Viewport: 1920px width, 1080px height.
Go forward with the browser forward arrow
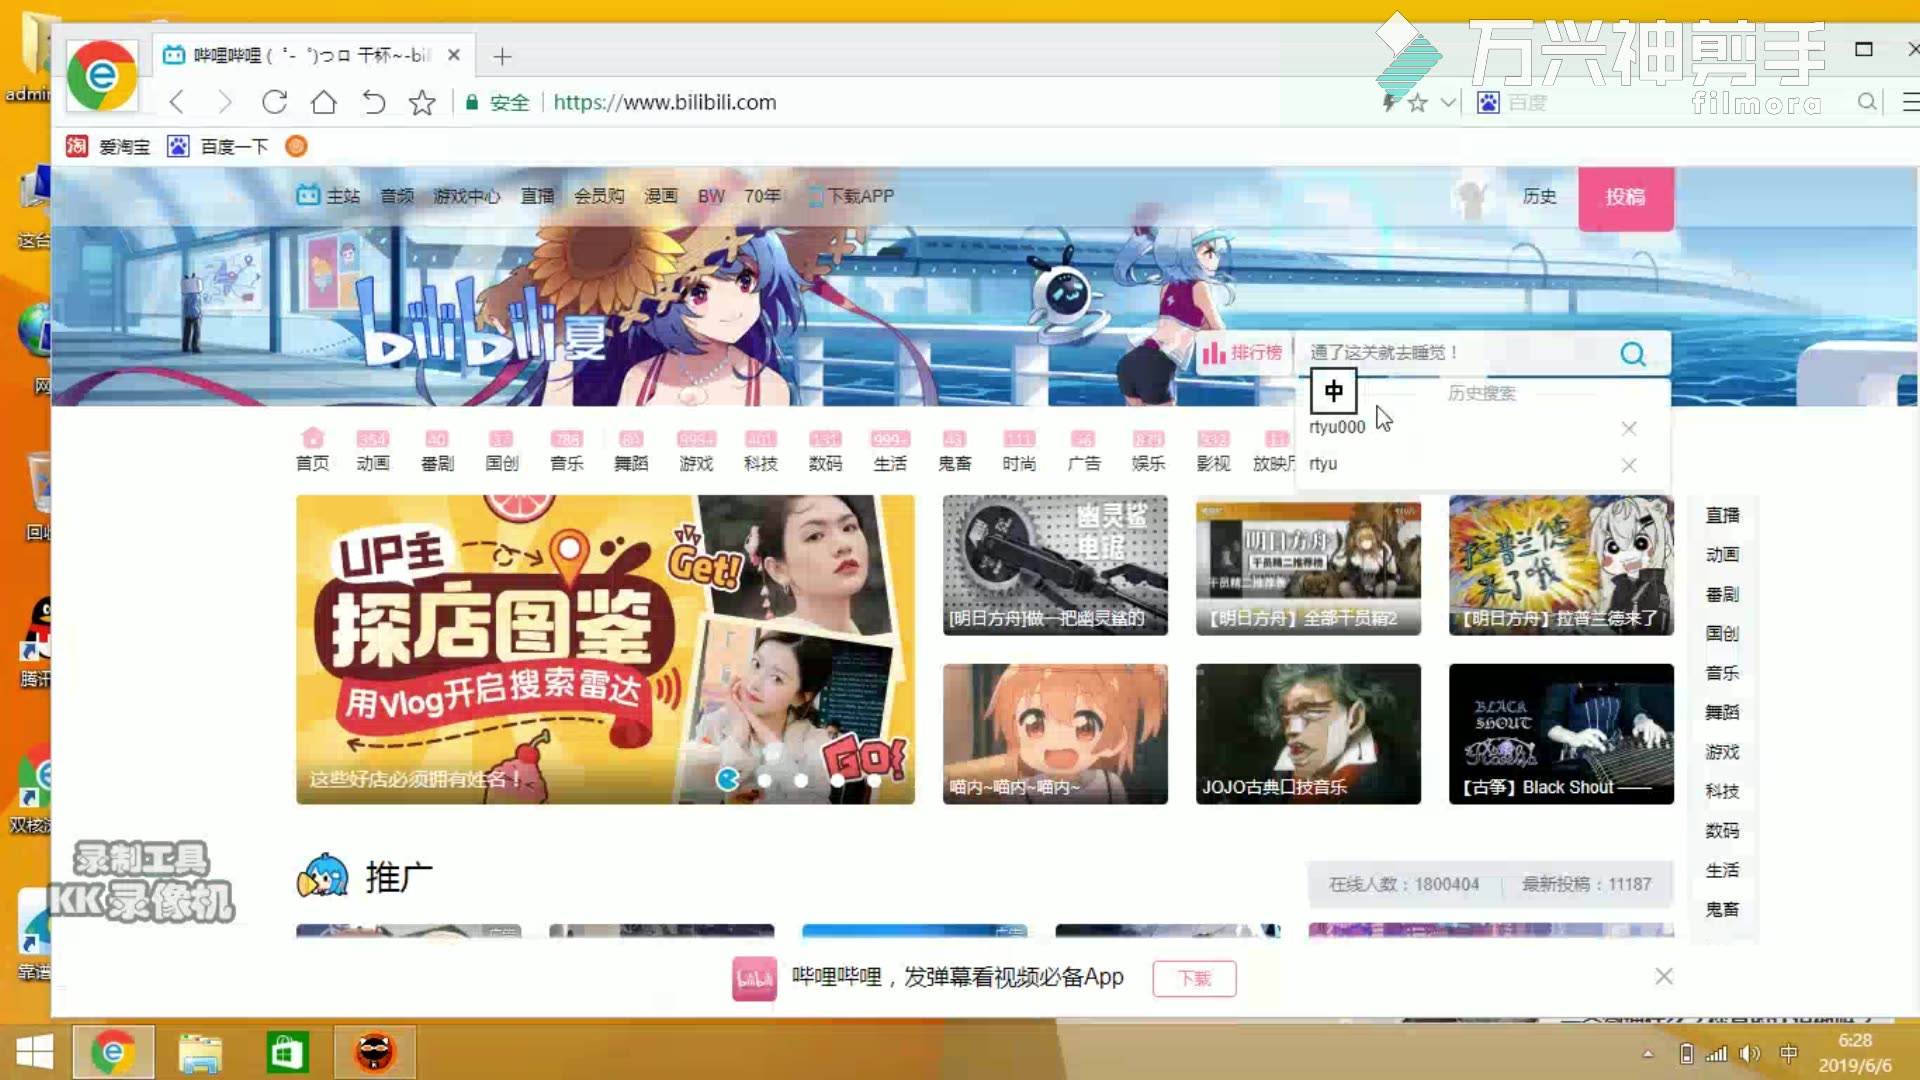(224, 102)
